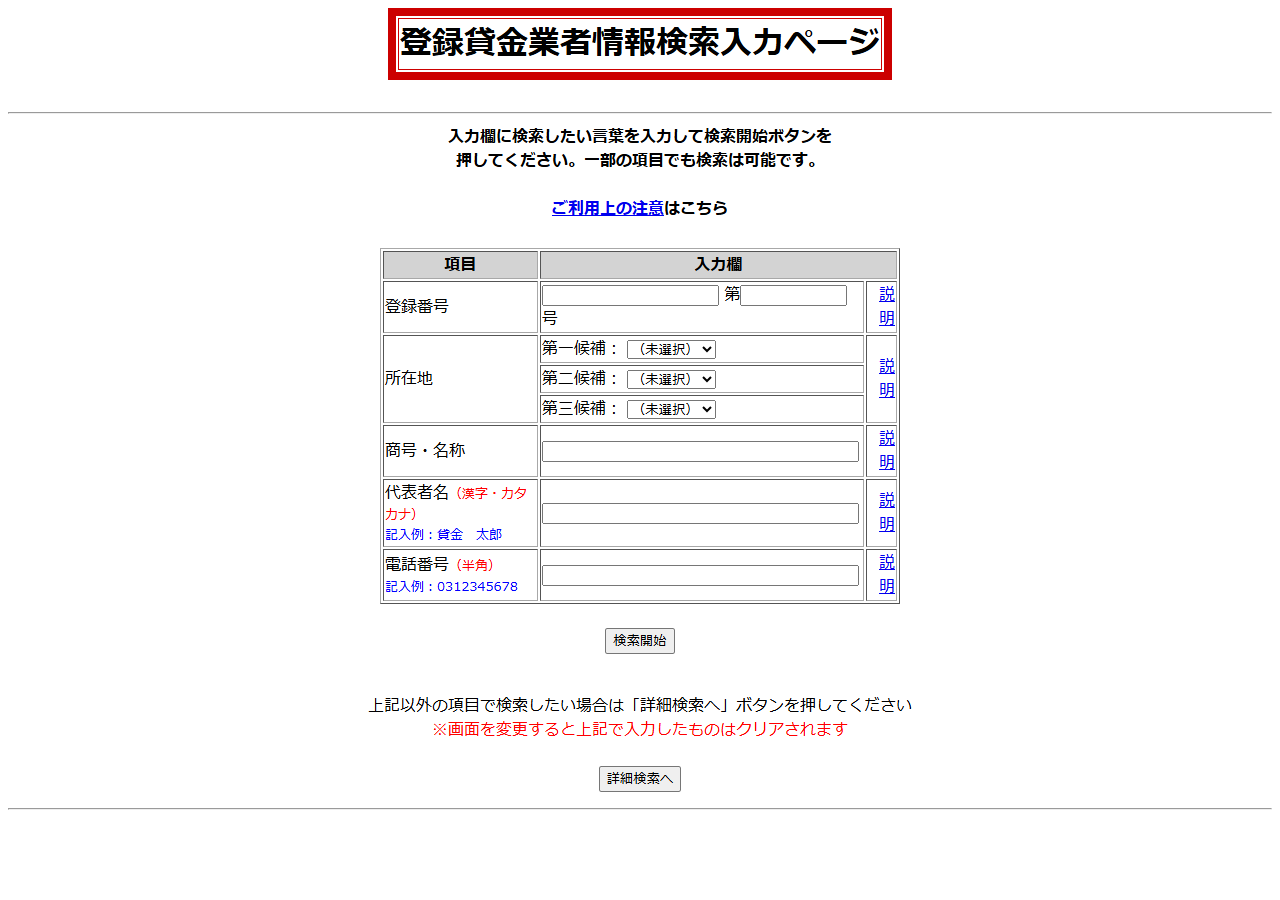Click the 登録貸金業者情報検索入力ページ title banner
1280x900 pixels.
point(640,44)
